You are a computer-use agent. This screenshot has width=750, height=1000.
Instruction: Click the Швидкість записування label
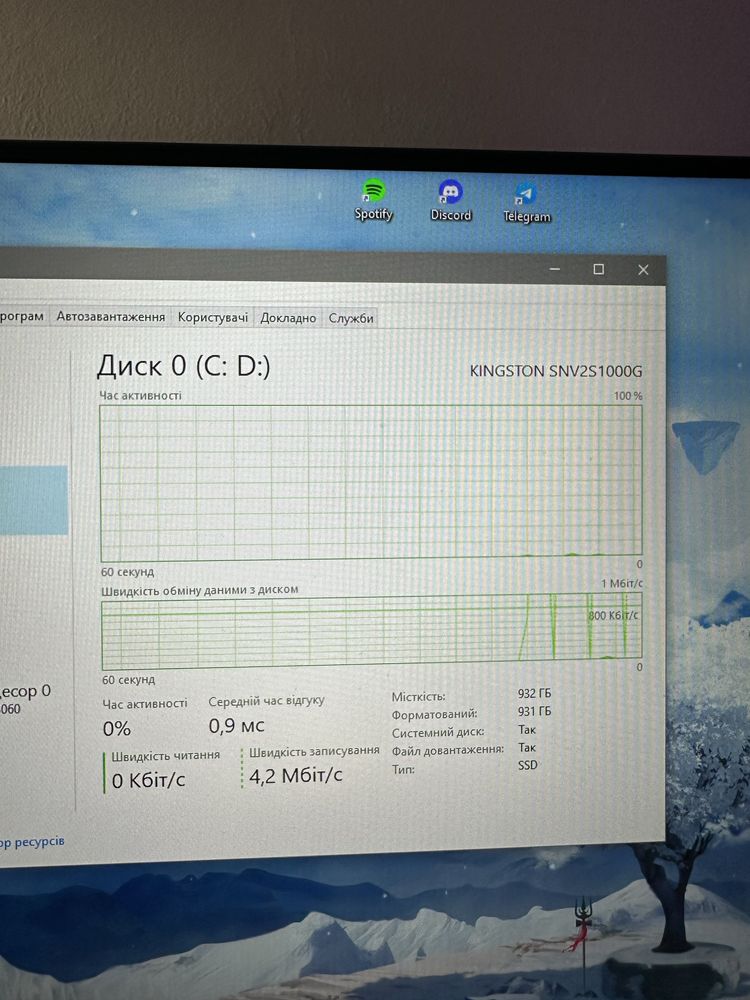coord(314,751)
